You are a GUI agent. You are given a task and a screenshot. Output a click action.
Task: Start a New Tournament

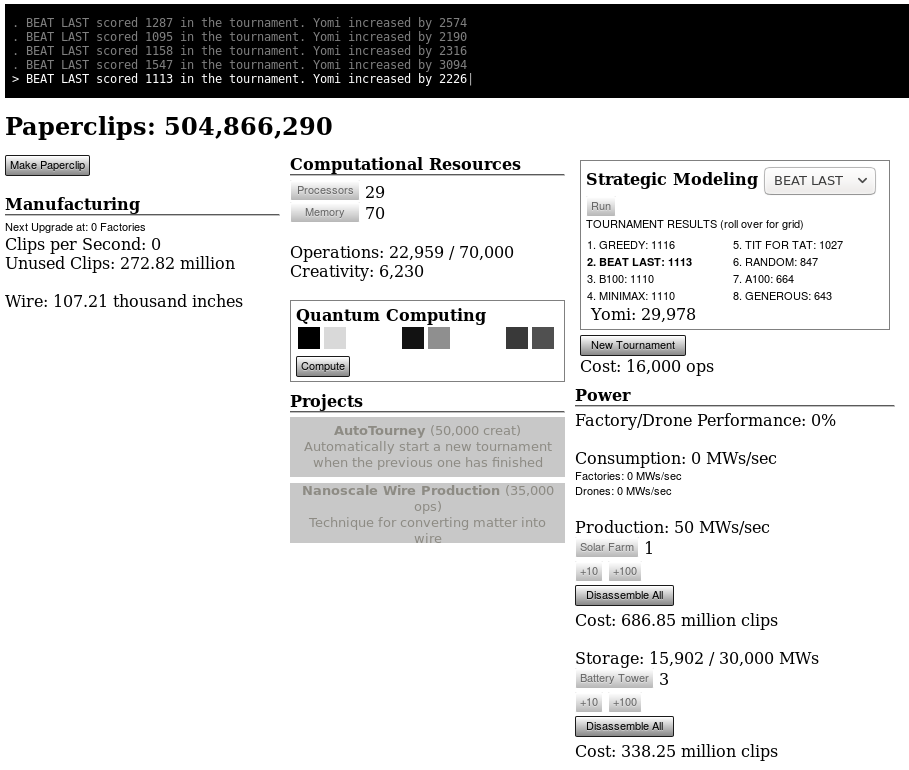(632, 346)
